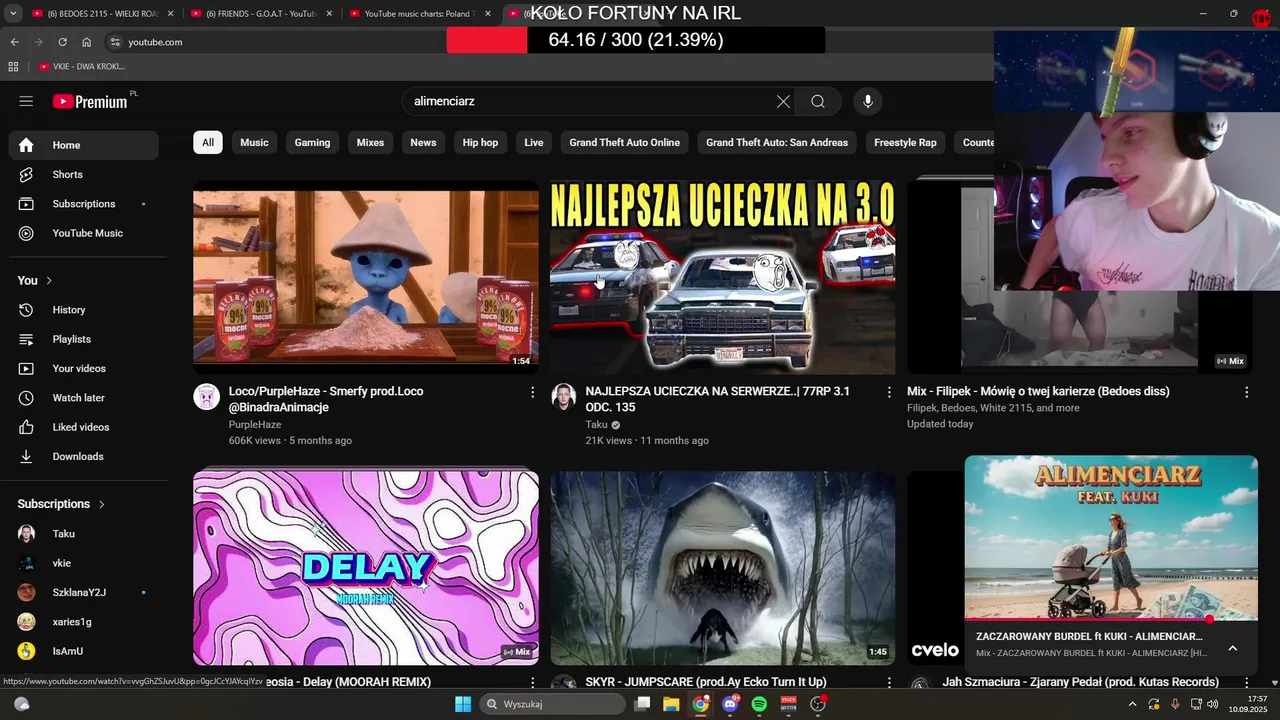Viewport: 1280px width, 720px height.
Task: Click the browser home icon
Action: (87, 42)
